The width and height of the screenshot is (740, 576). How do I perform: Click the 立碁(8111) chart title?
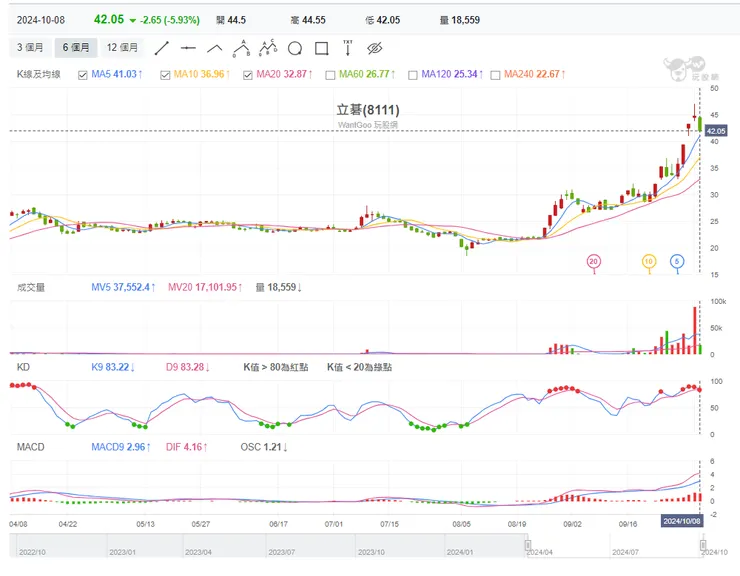(368, 110)
